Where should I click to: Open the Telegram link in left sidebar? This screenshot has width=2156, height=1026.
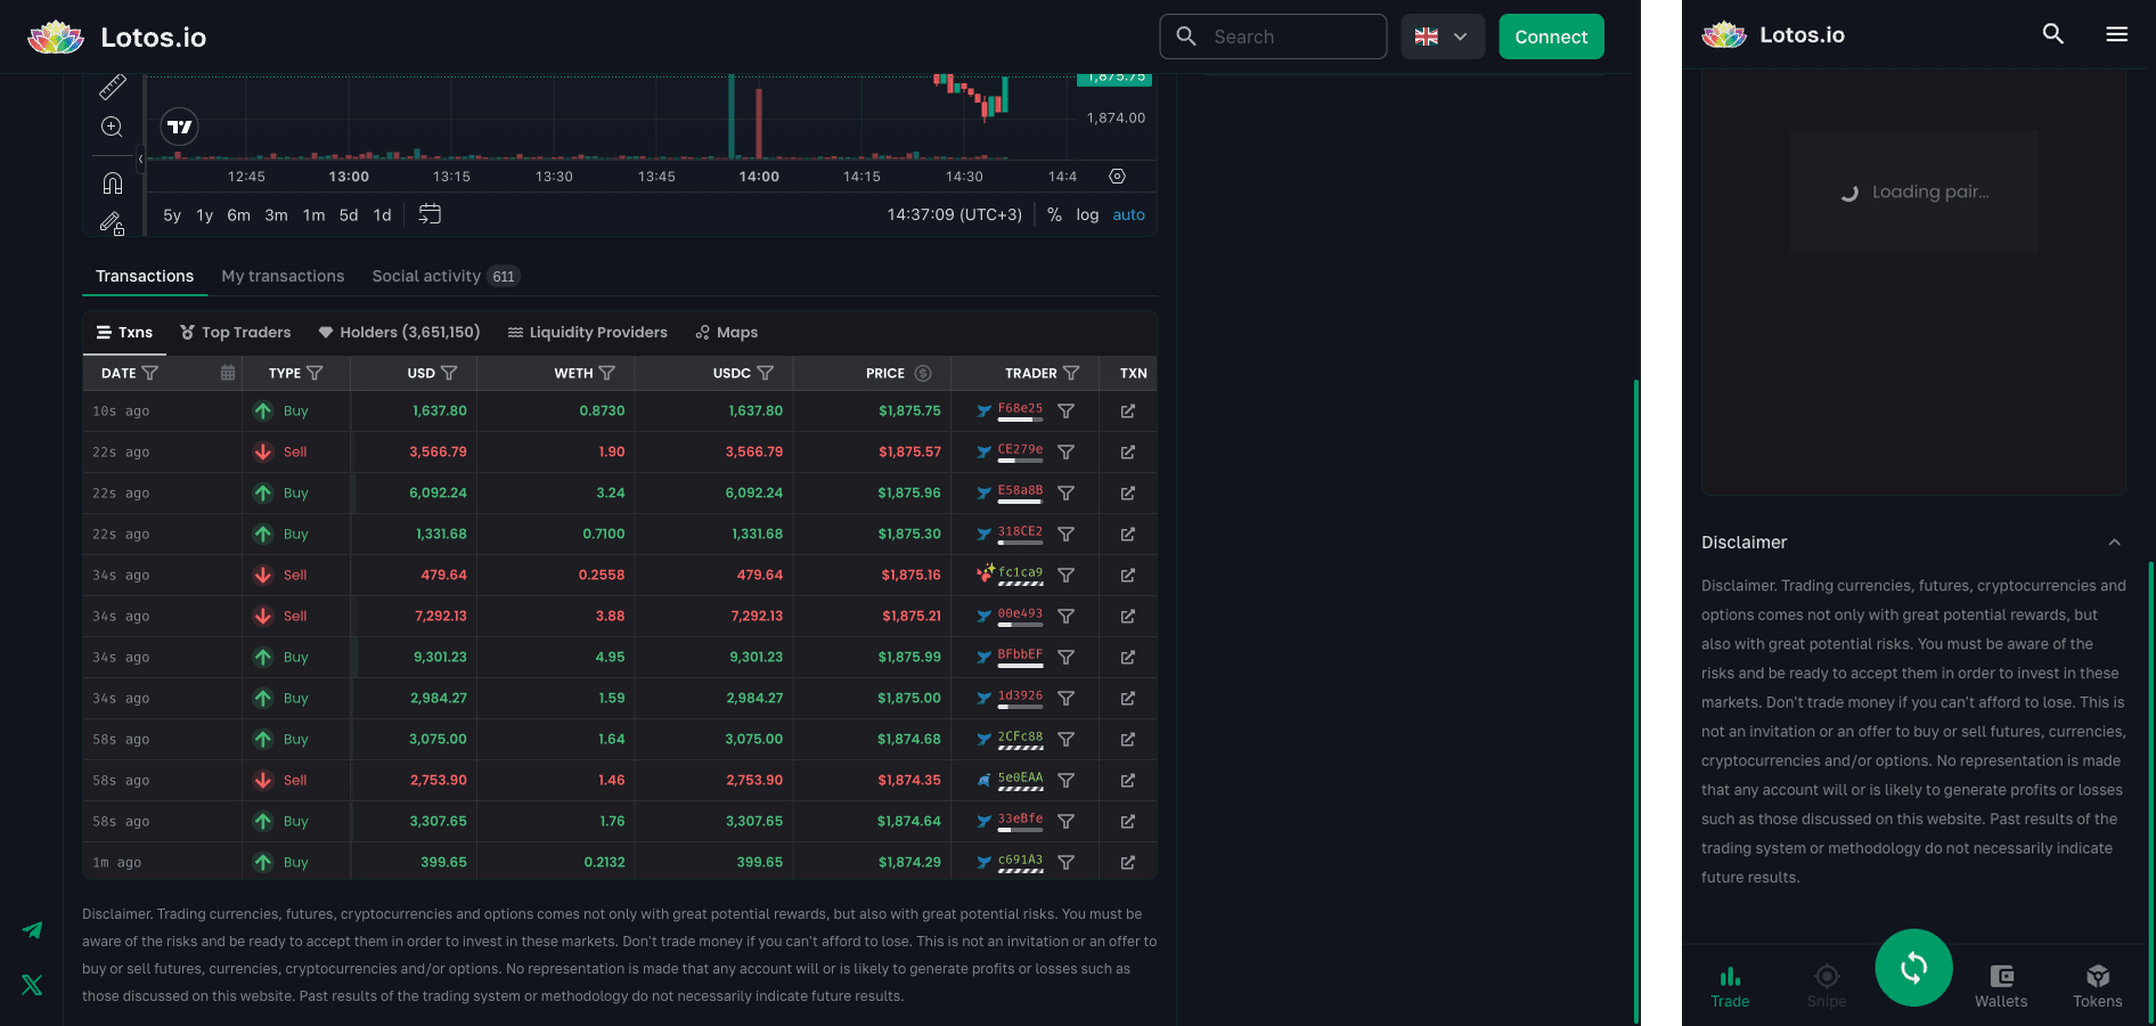(x=32, y=930)
